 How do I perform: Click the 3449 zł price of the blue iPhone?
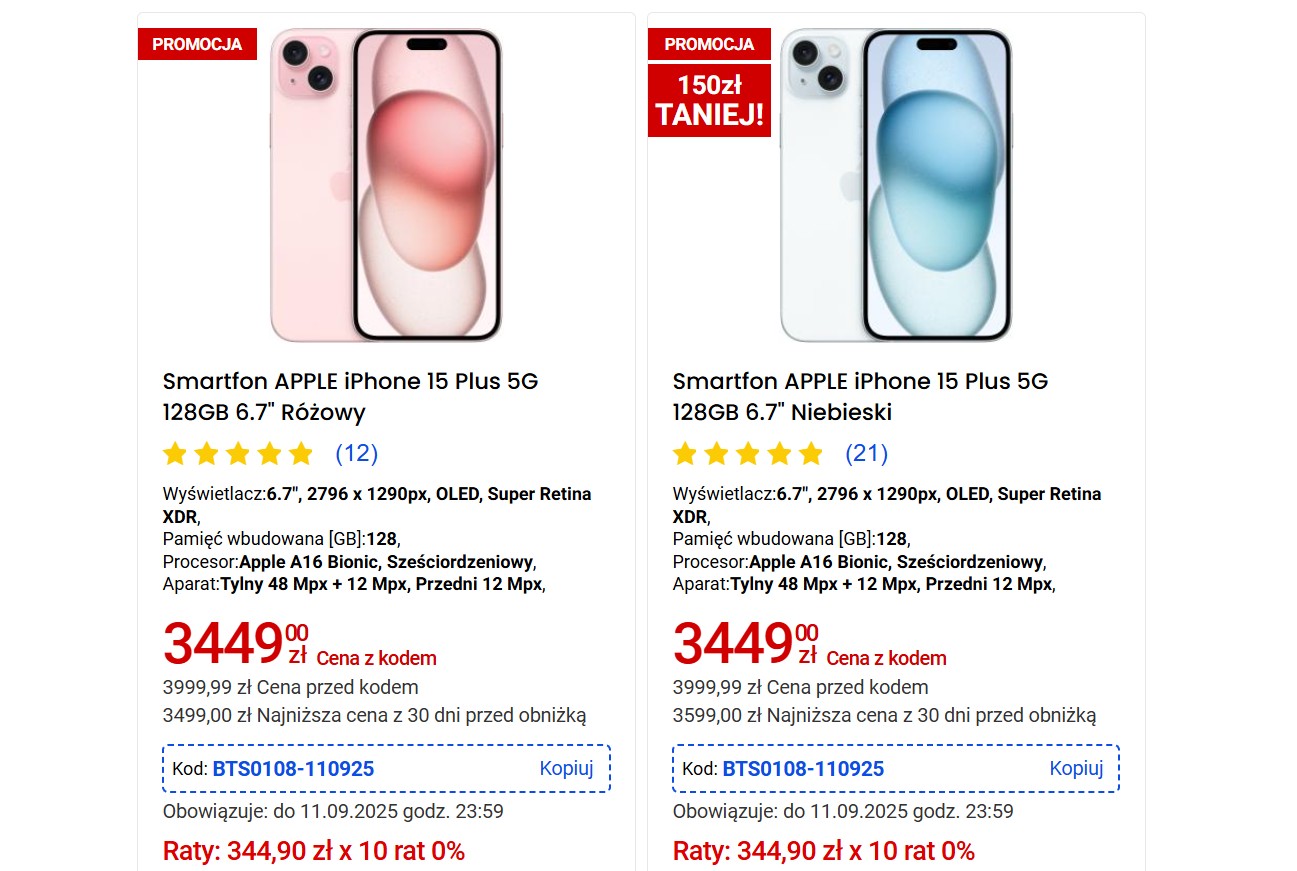[745, 643]
